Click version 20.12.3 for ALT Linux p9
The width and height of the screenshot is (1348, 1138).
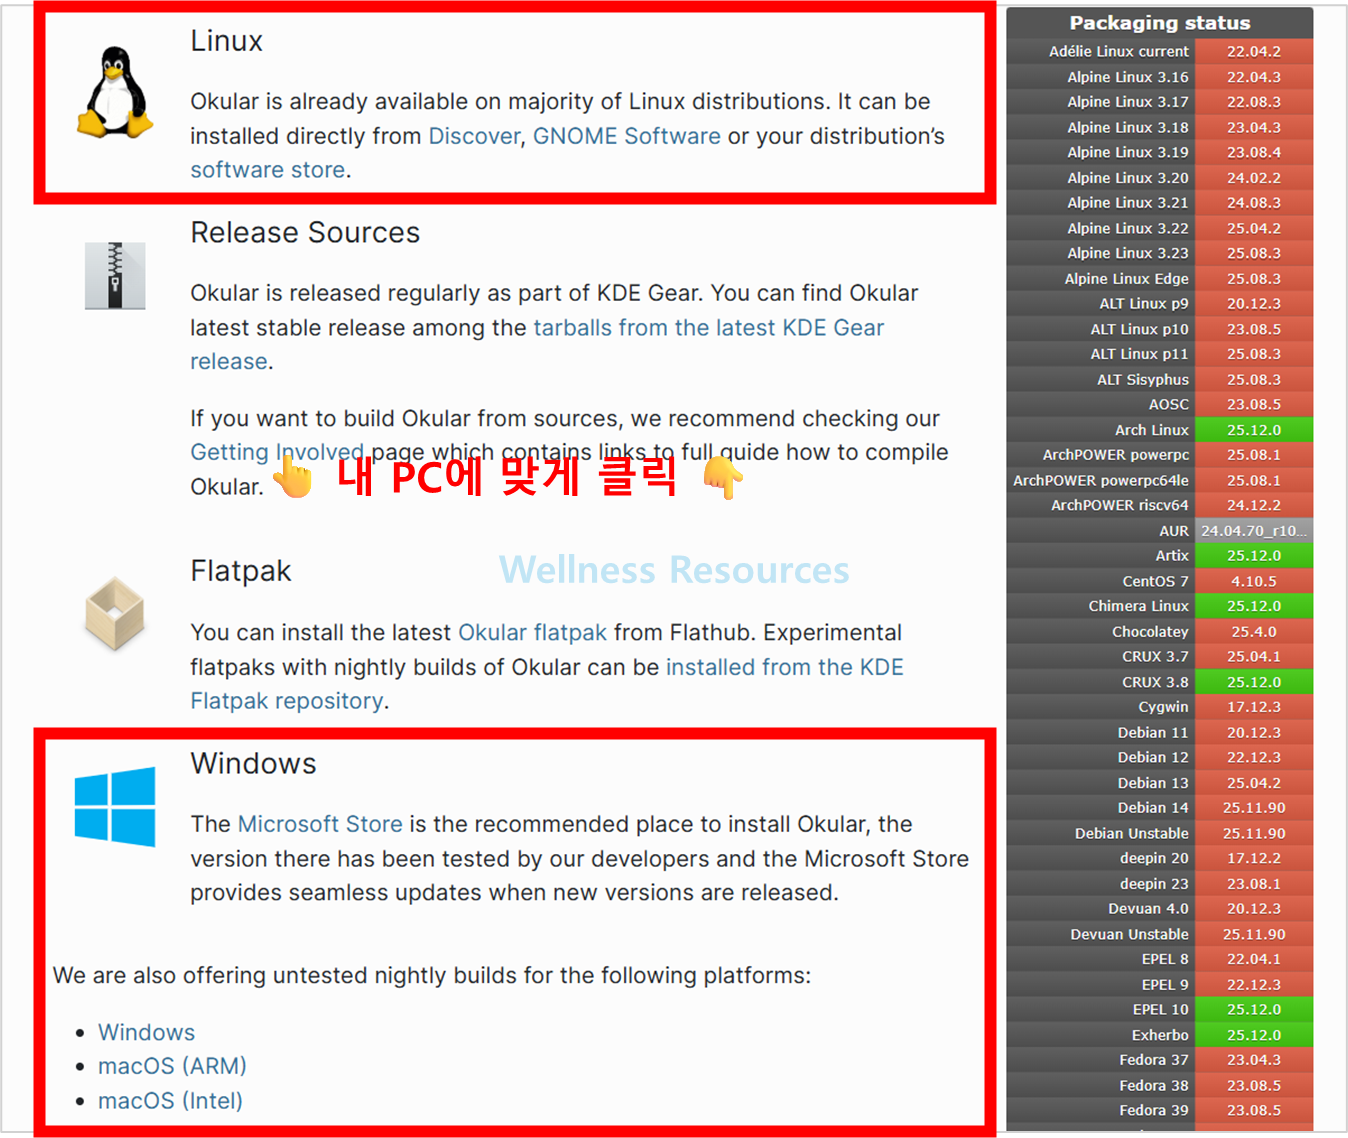pyautogui.click(x=1254, y=304)
